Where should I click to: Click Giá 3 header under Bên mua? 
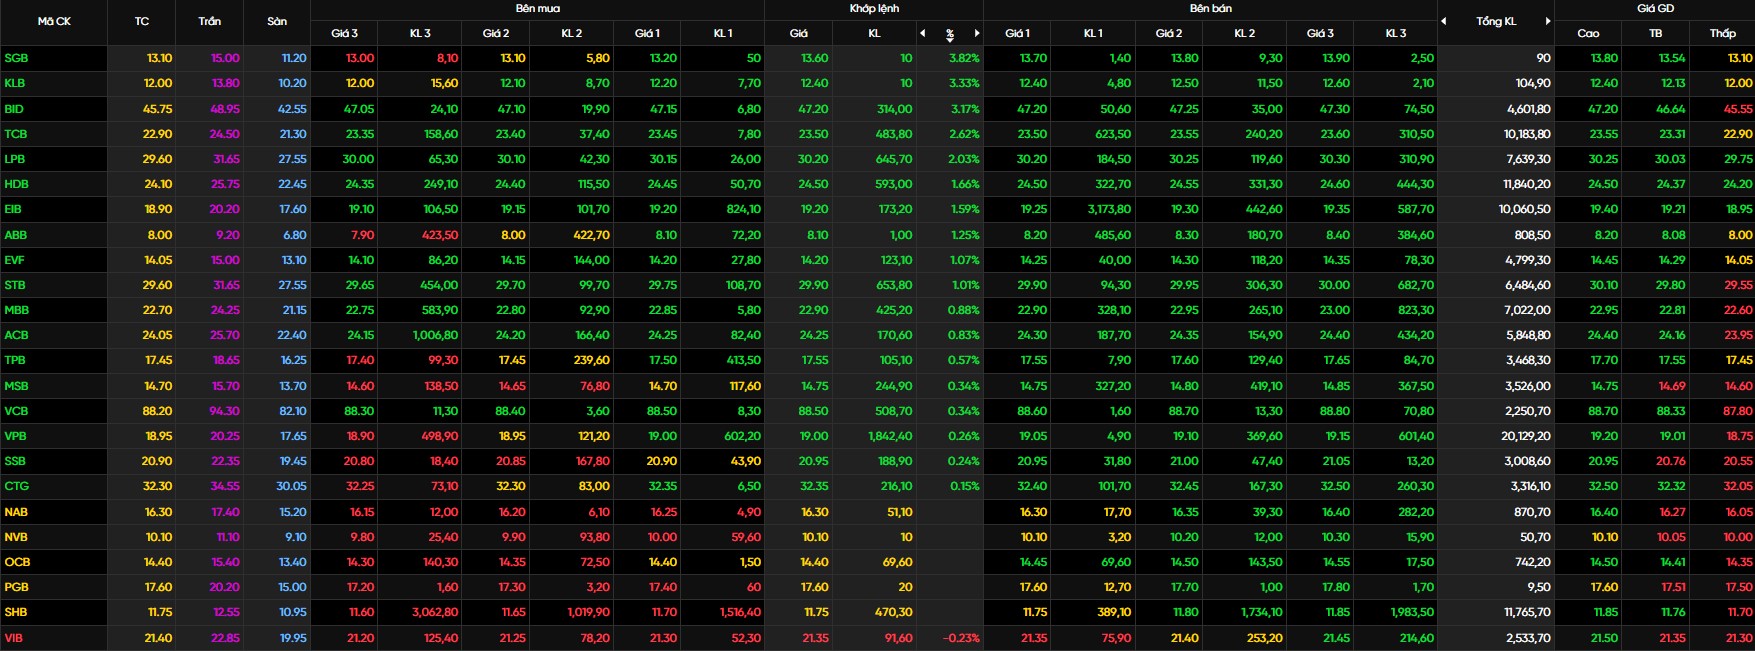coord(345,33)
